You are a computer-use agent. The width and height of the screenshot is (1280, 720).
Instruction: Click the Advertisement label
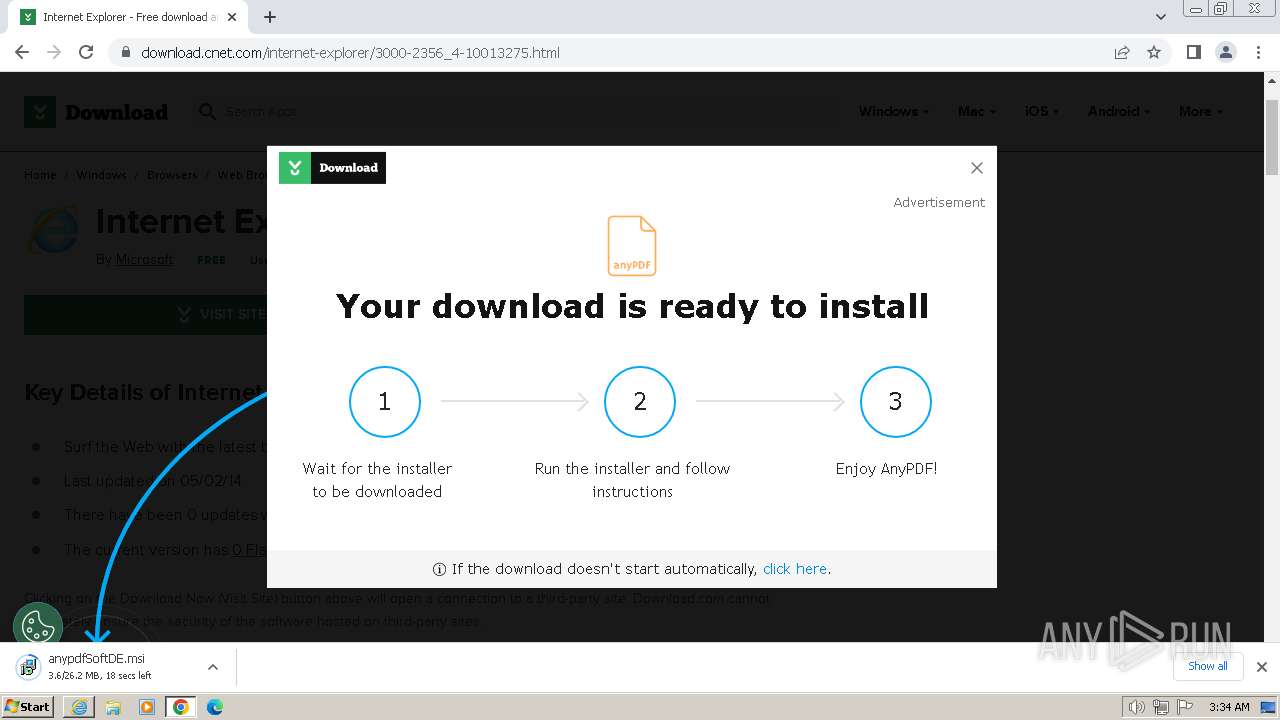[939, 202]
